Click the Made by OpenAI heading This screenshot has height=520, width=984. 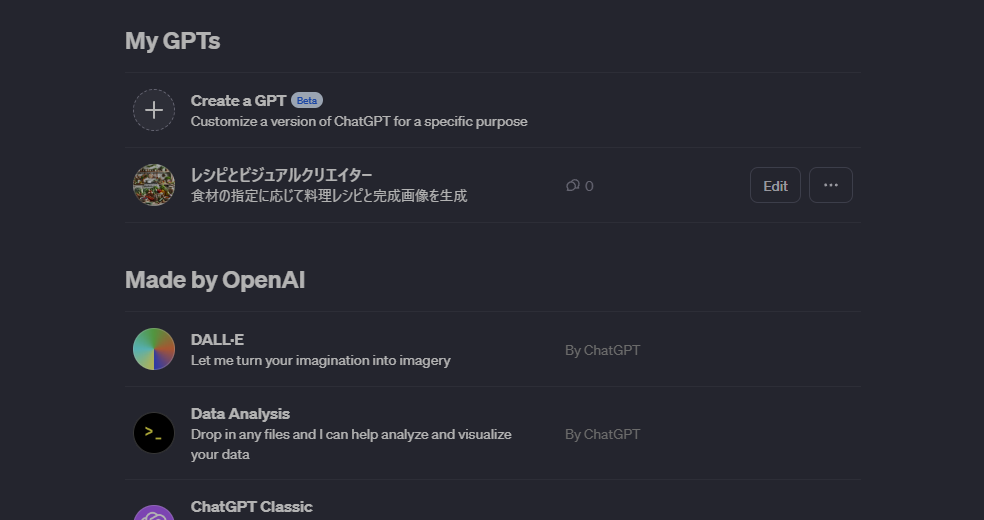click(x=215, y=280)
